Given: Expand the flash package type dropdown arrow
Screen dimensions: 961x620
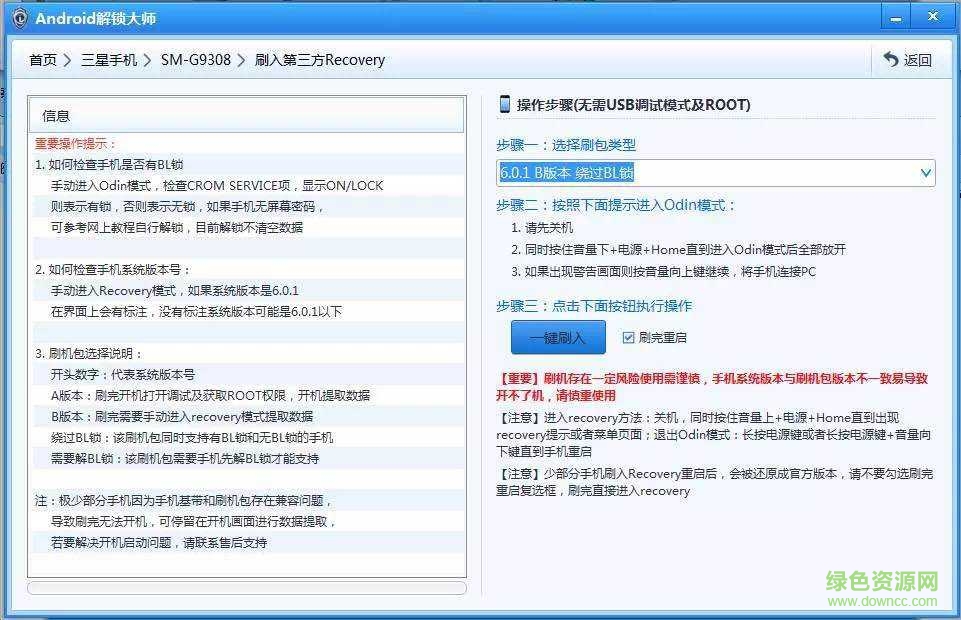Looking at the screenshot, I should 925,173.
